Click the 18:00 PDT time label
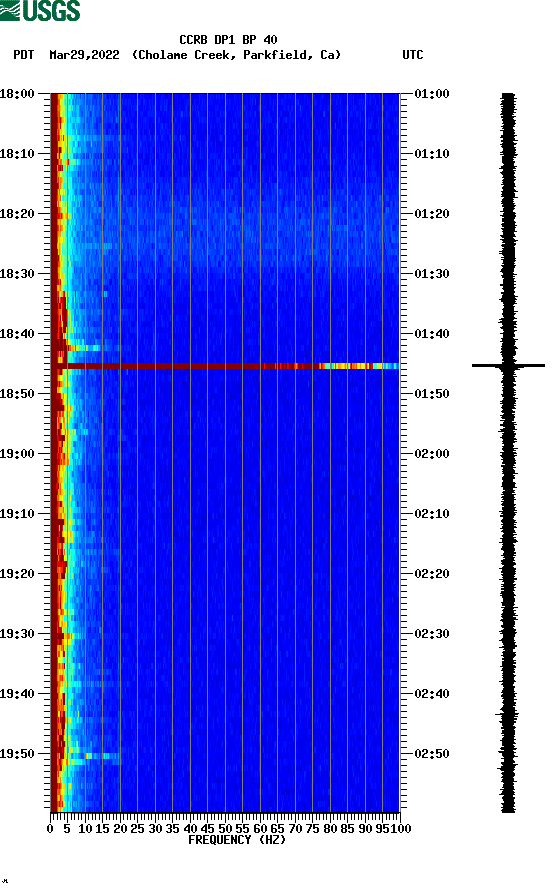Image resolution: width=552 pixels, height=892 pixels. click(17, 94)
